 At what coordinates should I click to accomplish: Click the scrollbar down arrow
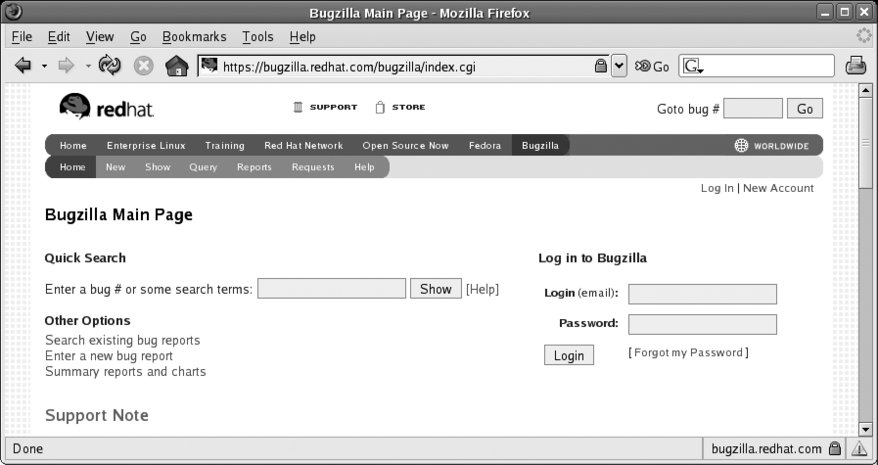865,430
